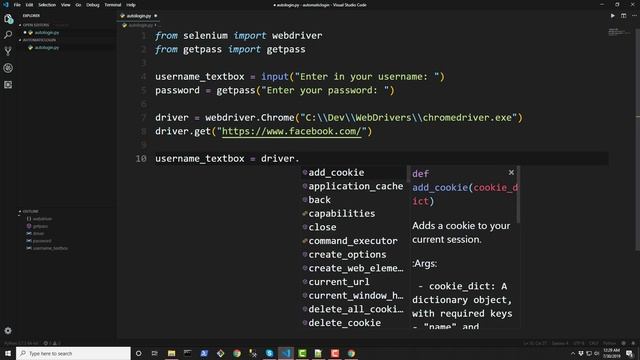Image resolution: width=640 pixels, height=360 pixels.
Task: Choose capabilities from the suggestions
Action: pyautogui.click(x=353, y=214)
